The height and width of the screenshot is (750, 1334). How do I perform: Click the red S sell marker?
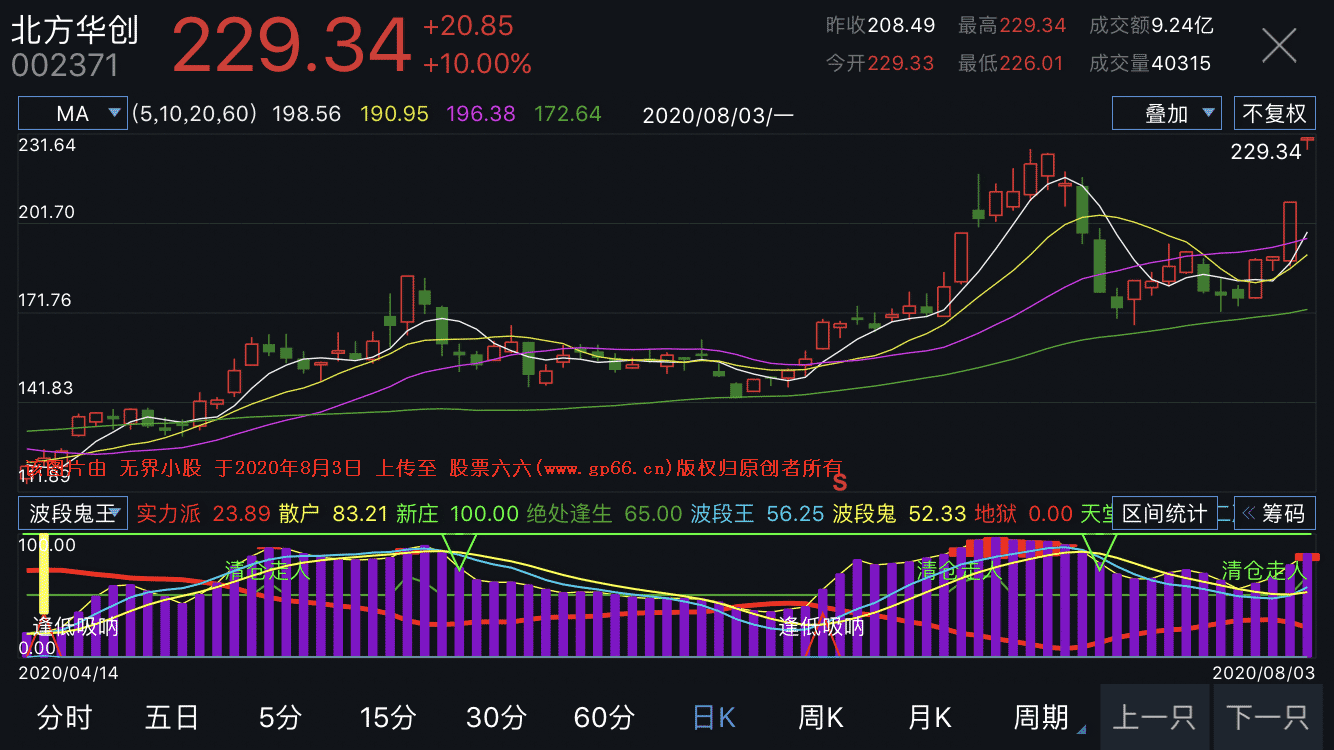coord(840,482)
